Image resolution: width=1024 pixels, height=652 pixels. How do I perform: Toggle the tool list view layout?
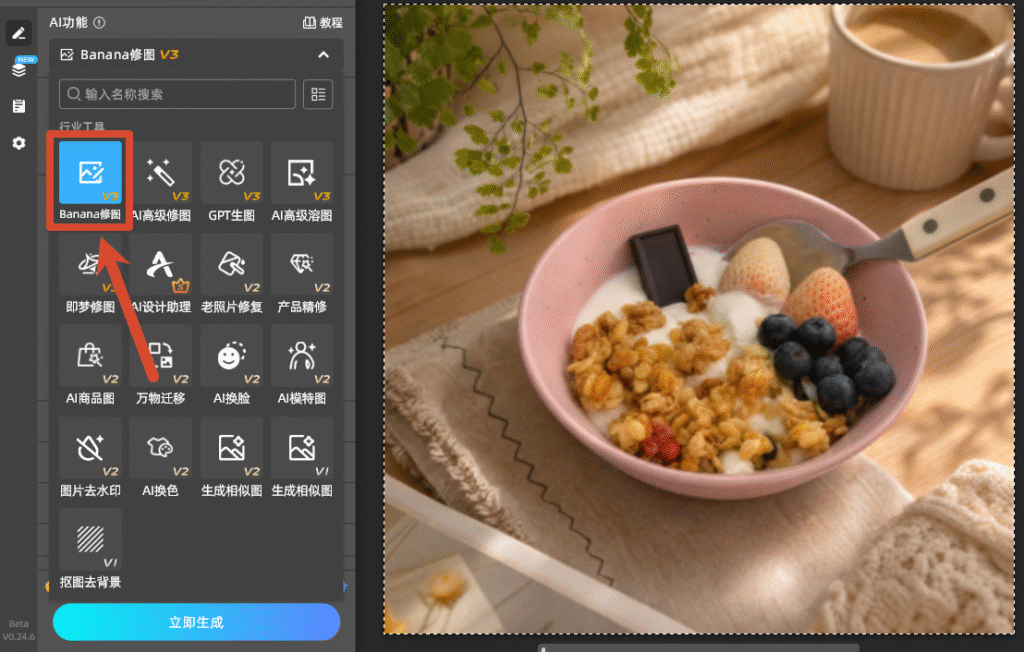(318, 94)
